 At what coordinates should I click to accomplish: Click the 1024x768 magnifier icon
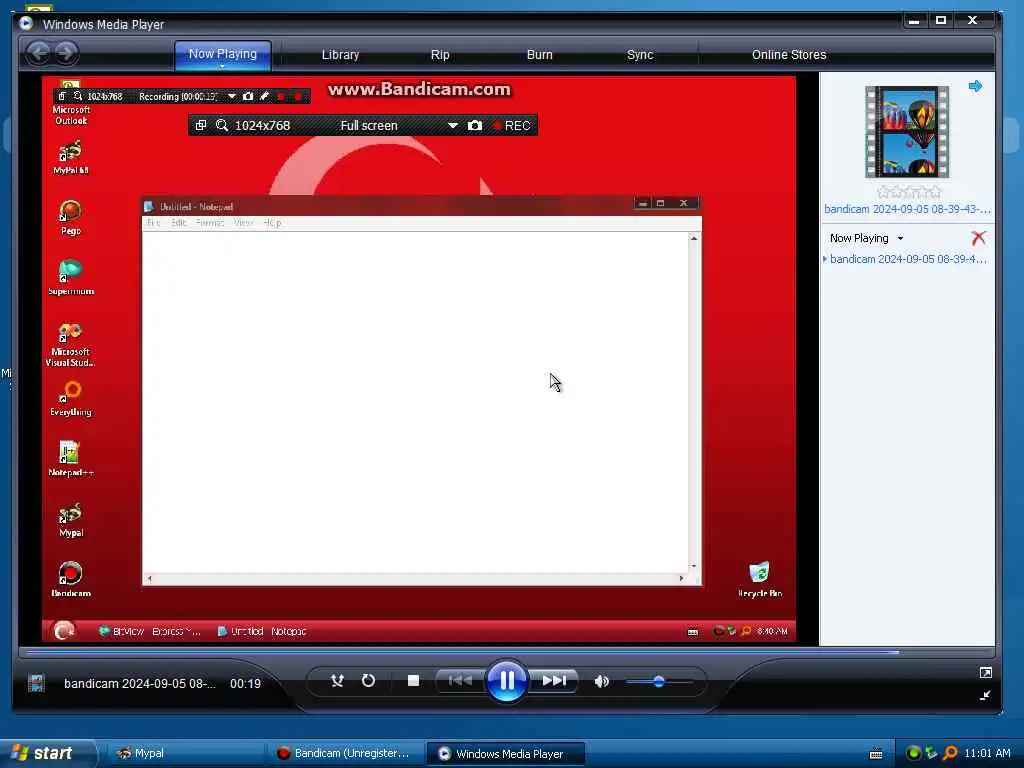pyautogui.click(x=222, y=125)
